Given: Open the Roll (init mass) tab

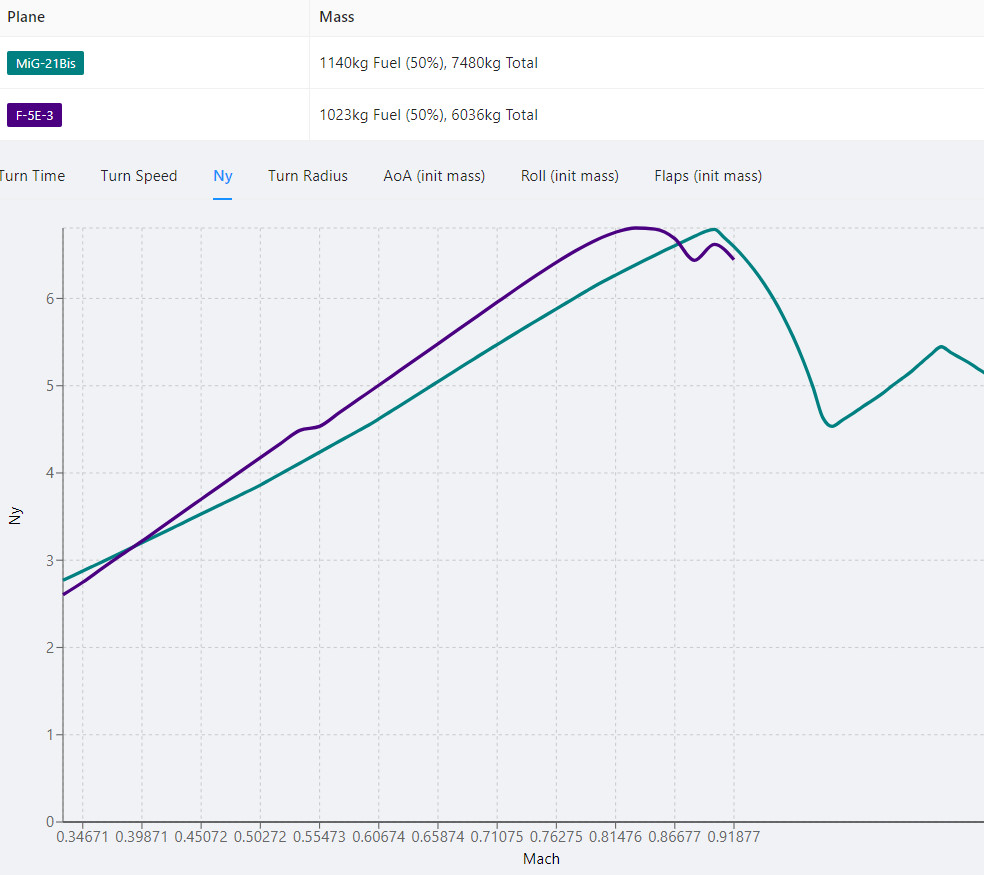Looking at the screenshot, I should point(570,176).
